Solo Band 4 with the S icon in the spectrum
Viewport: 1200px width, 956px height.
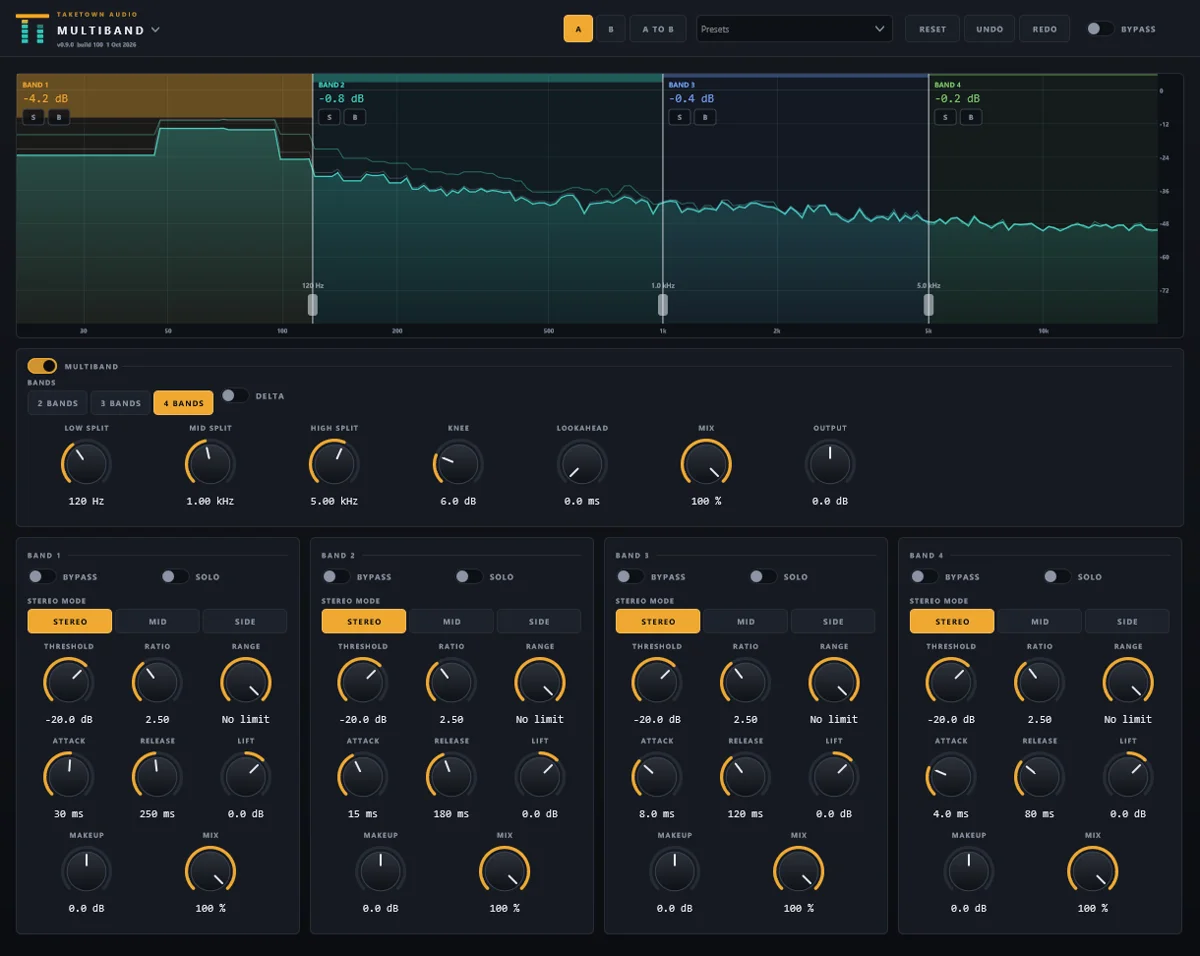tap(946, 117)
